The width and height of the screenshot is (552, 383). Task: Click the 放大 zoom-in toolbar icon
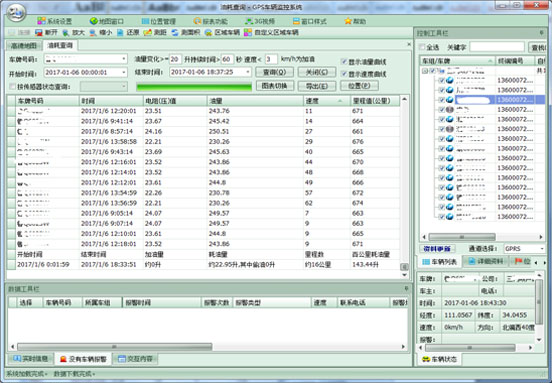click(x=66, y=33)
